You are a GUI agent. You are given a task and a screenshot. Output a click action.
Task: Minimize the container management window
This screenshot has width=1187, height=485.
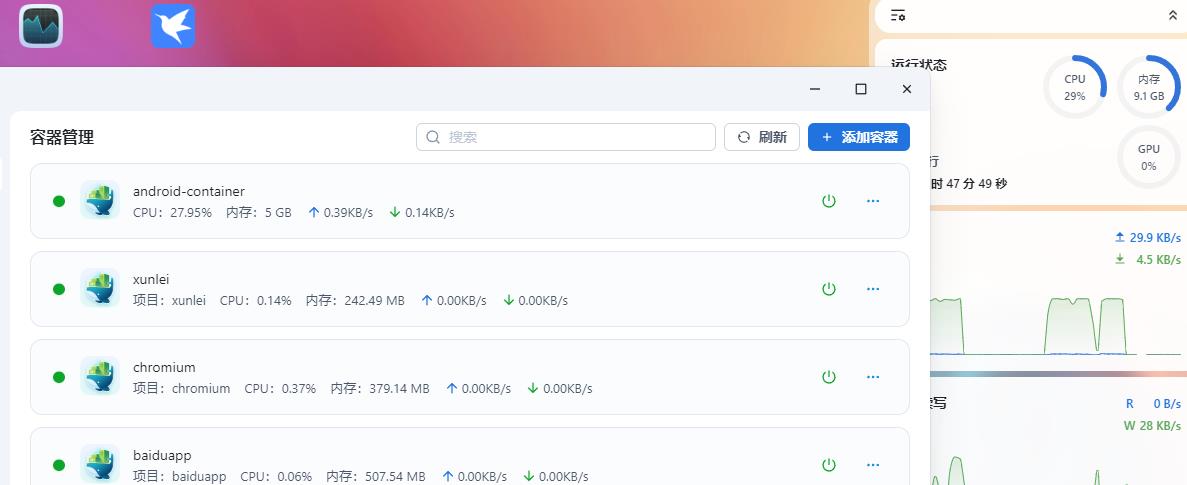(815, 89)
